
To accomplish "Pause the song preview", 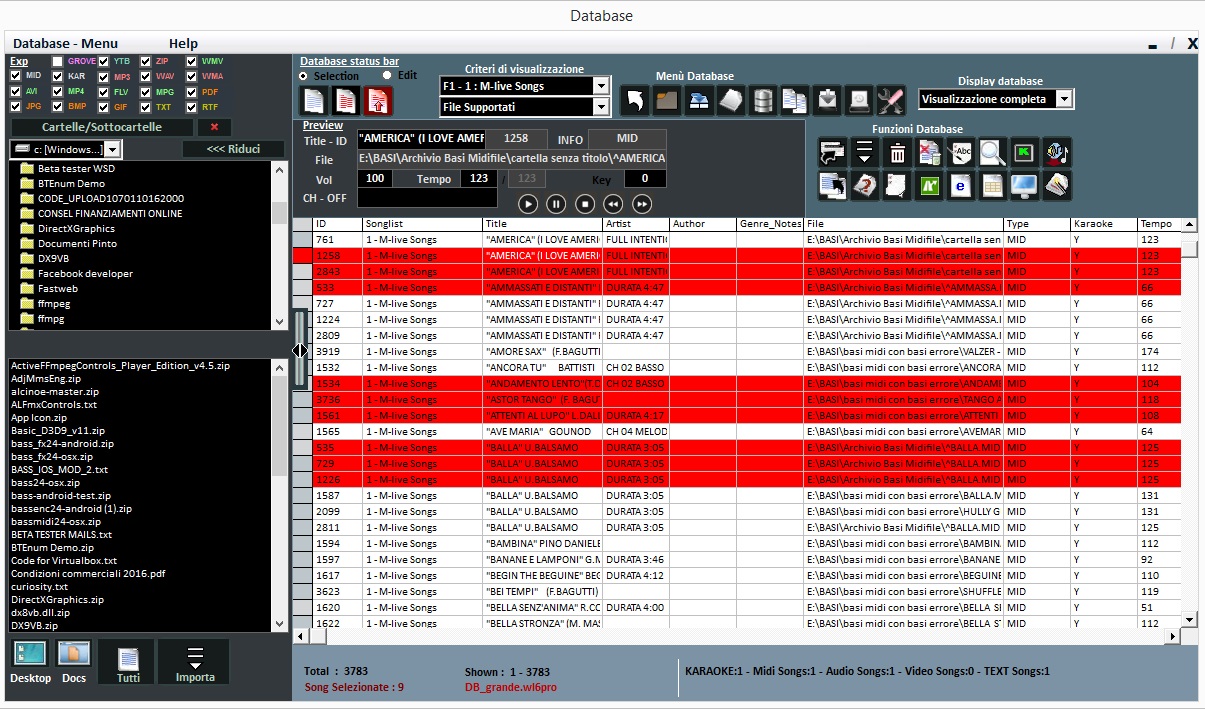I will pos(557,203).
